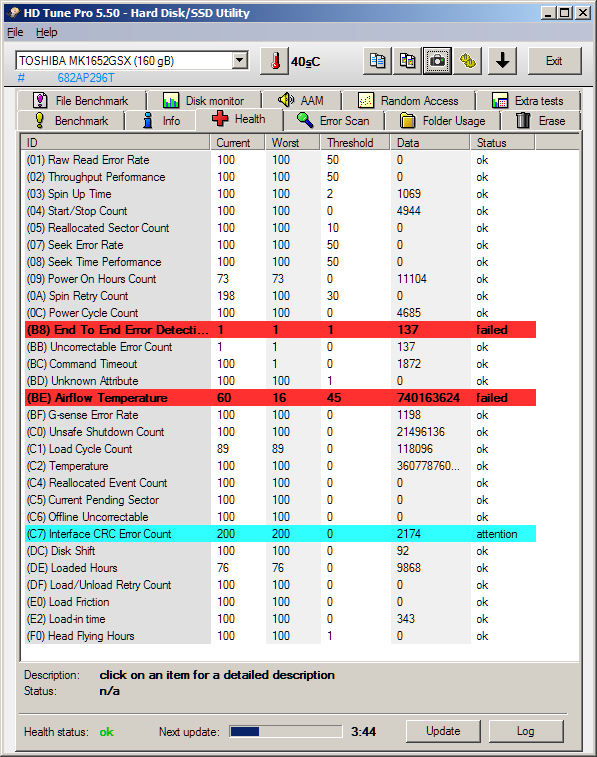Click the Log button
The height and width of the screenshot is (757, 597).
(x=526, y=731)
